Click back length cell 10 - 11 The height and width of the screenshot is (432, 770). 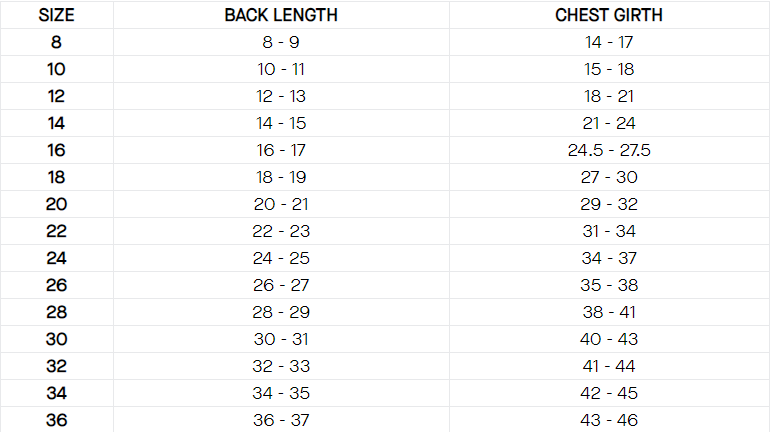(x=281, y=69)
